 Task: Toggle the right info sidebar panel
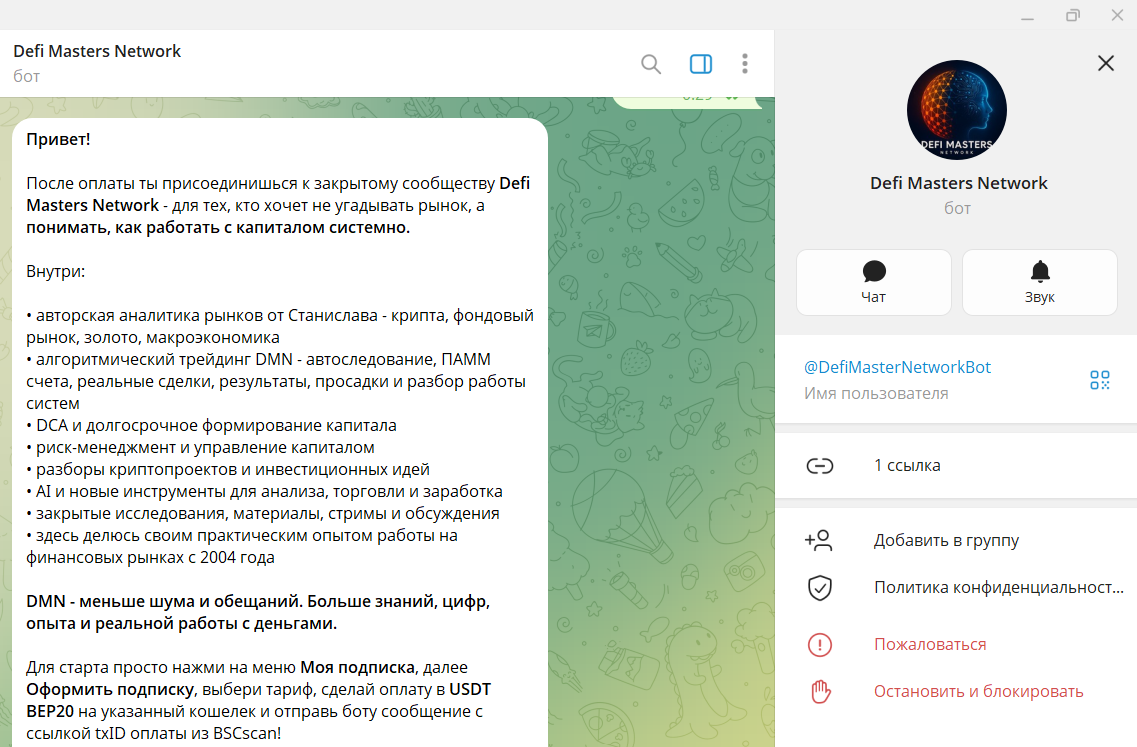point(700,64)
